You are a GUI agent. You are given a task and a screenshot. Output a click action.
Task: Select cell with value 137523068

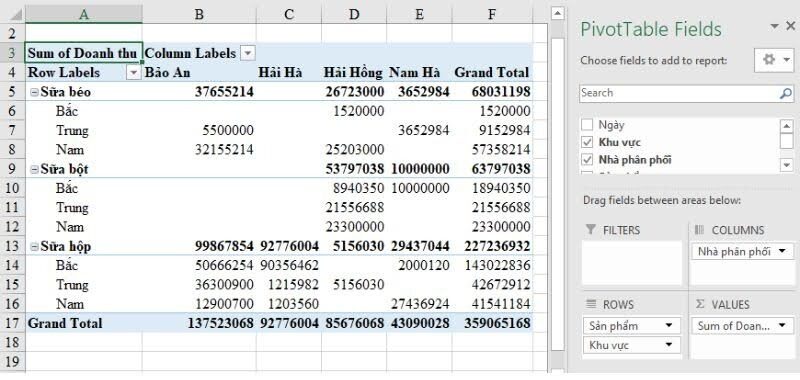coord(199,323)
